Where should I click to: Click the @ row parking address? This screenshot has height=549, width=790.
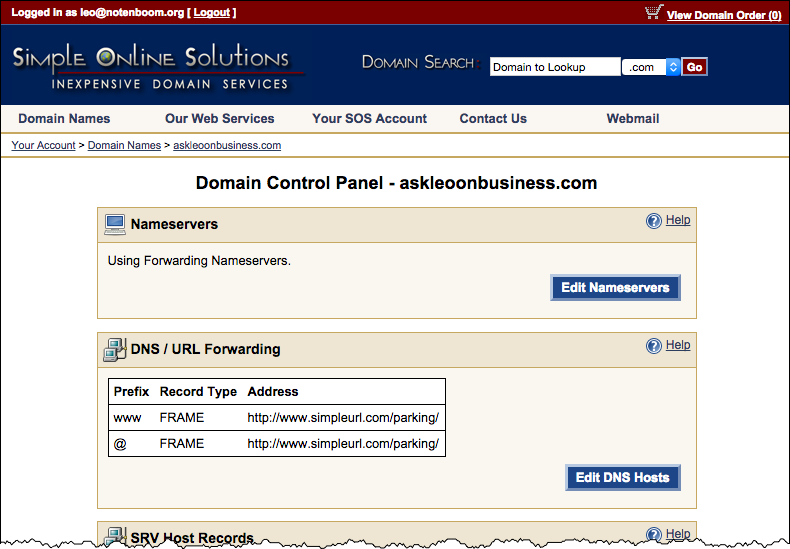(x=343, y=444)
